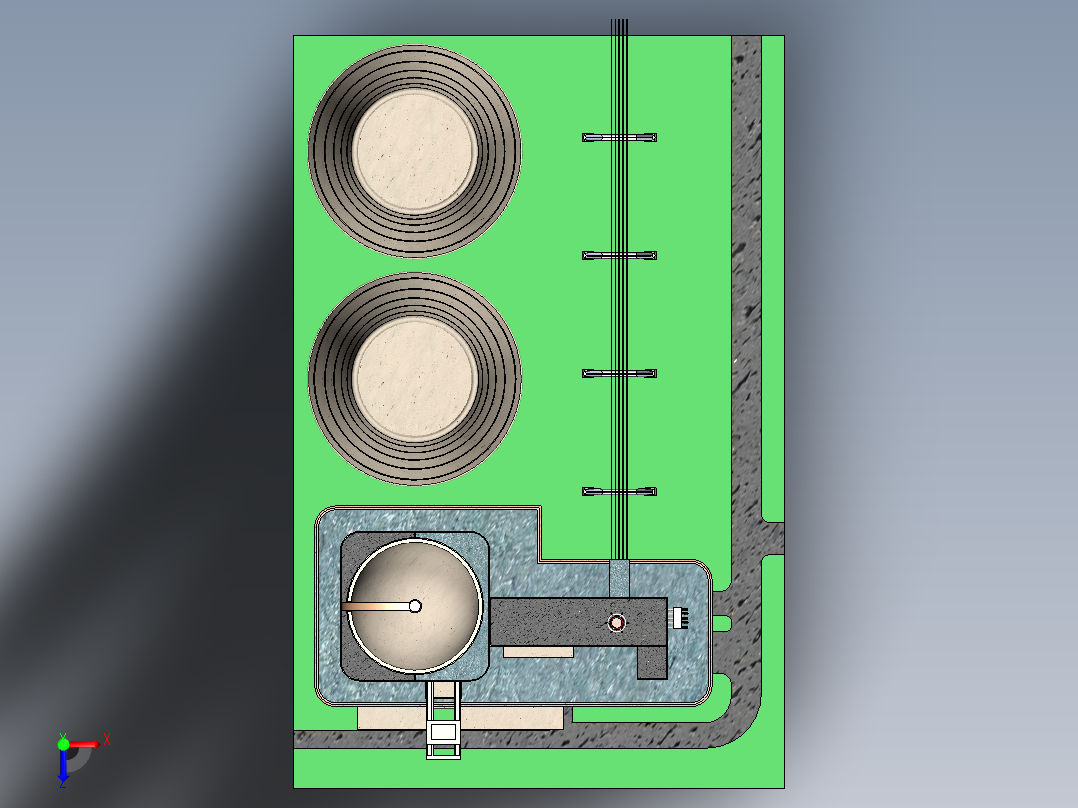Screen dimensions: 1078x808
Task: Select the second pipe support bracket from top
Action: [619, 256]
